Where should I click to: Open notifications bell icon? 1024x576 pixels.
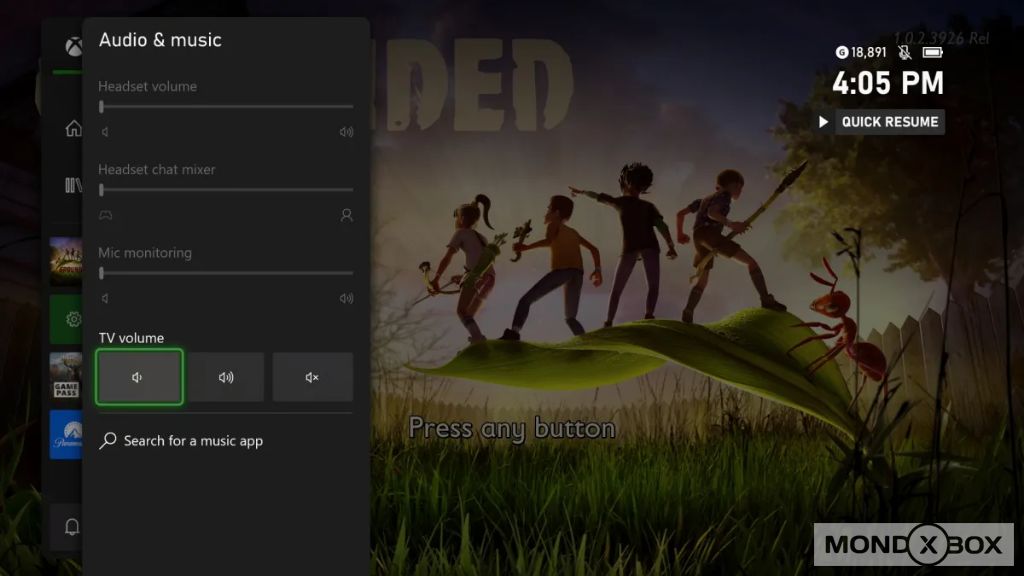tap(72, 527)
